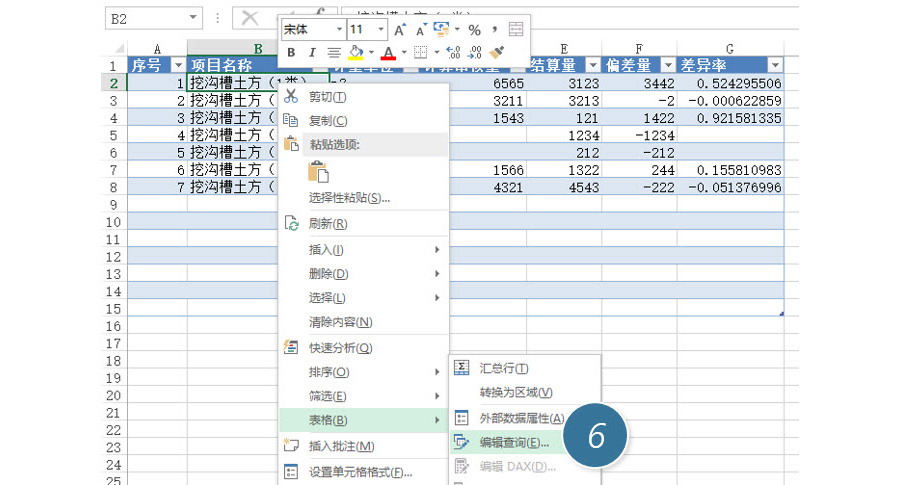Decrease font size in the mini toolbar
The width and height of the screenshot is (900, 485).
(421, 30)
